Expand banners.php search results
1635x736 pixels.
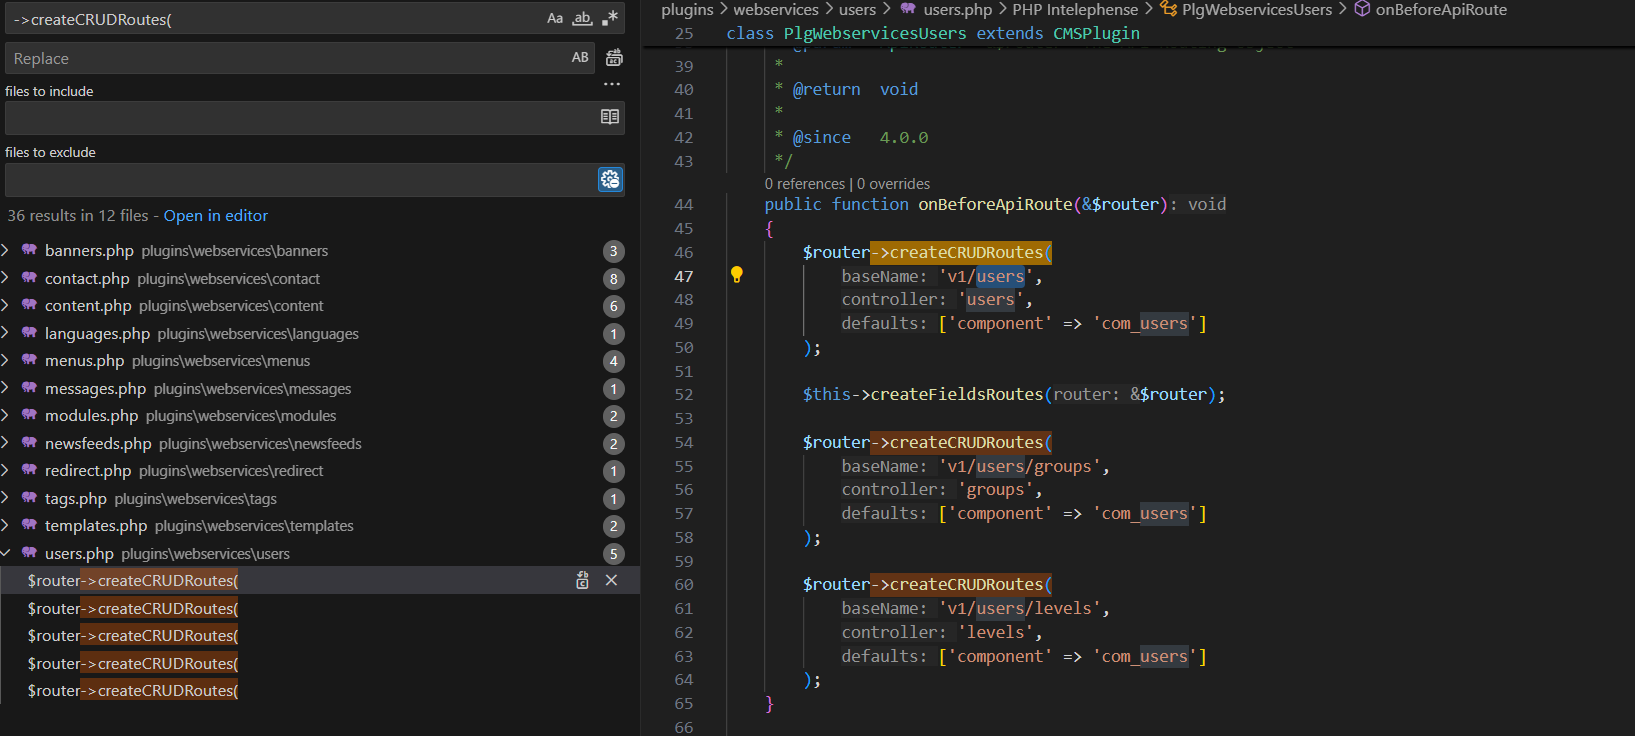coord(6,250)
